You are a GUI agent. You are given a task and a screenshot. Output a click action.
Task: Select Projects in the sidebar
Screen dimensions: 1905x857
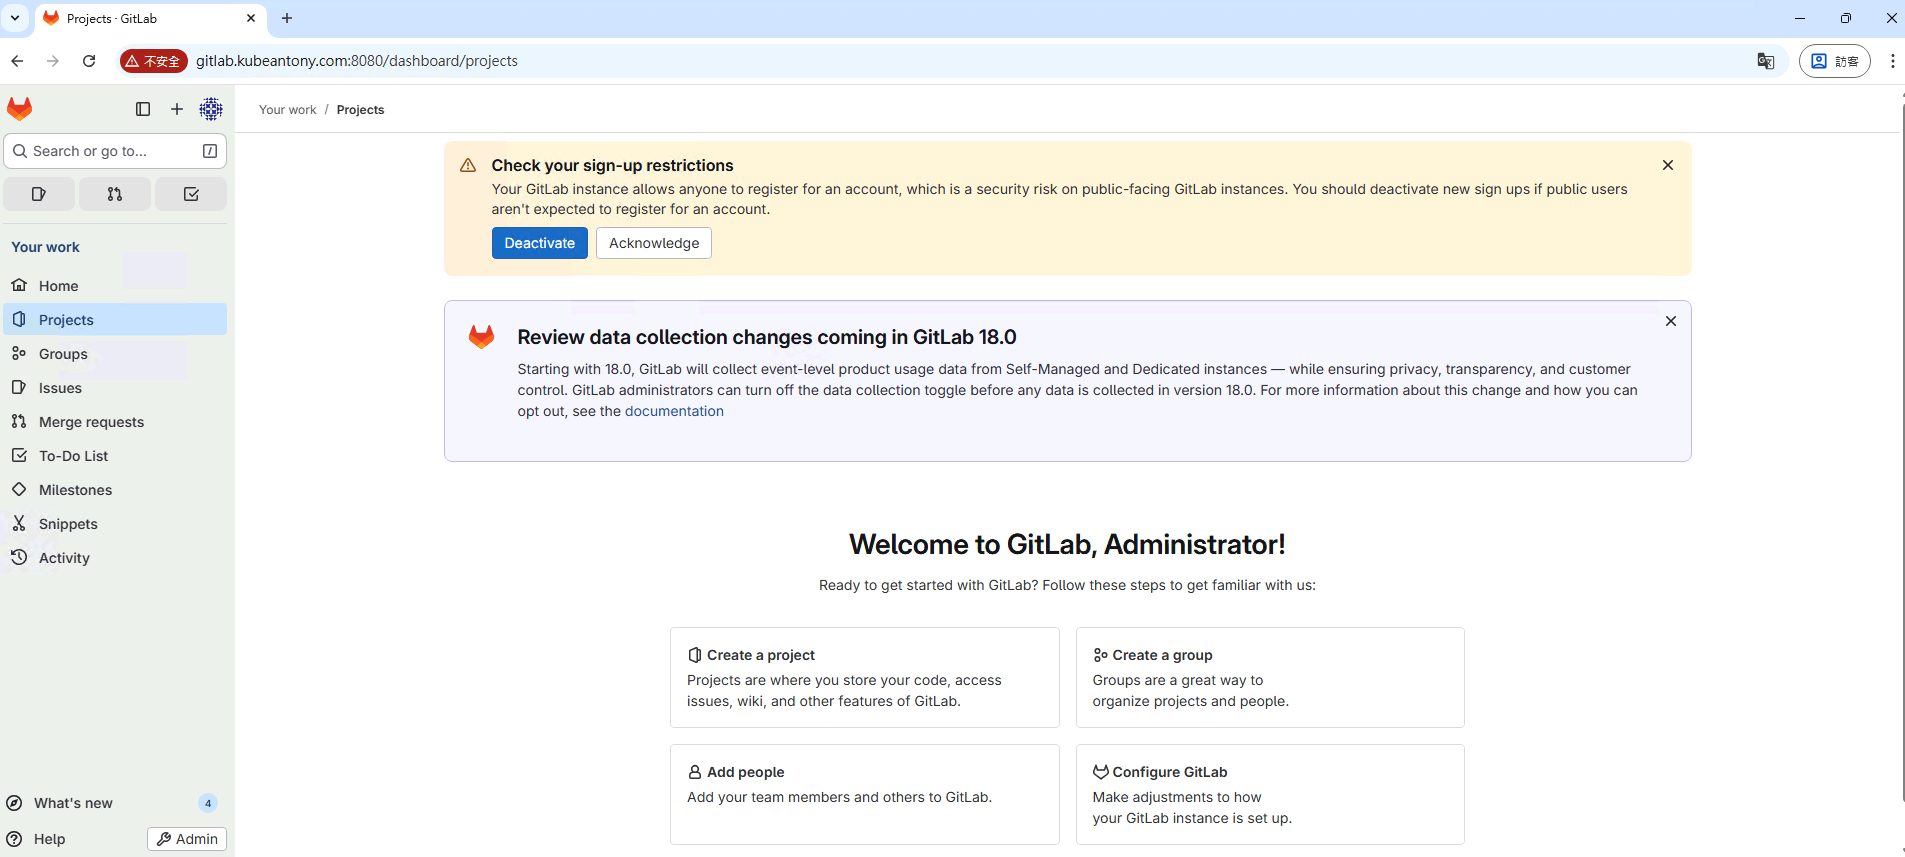116,320
